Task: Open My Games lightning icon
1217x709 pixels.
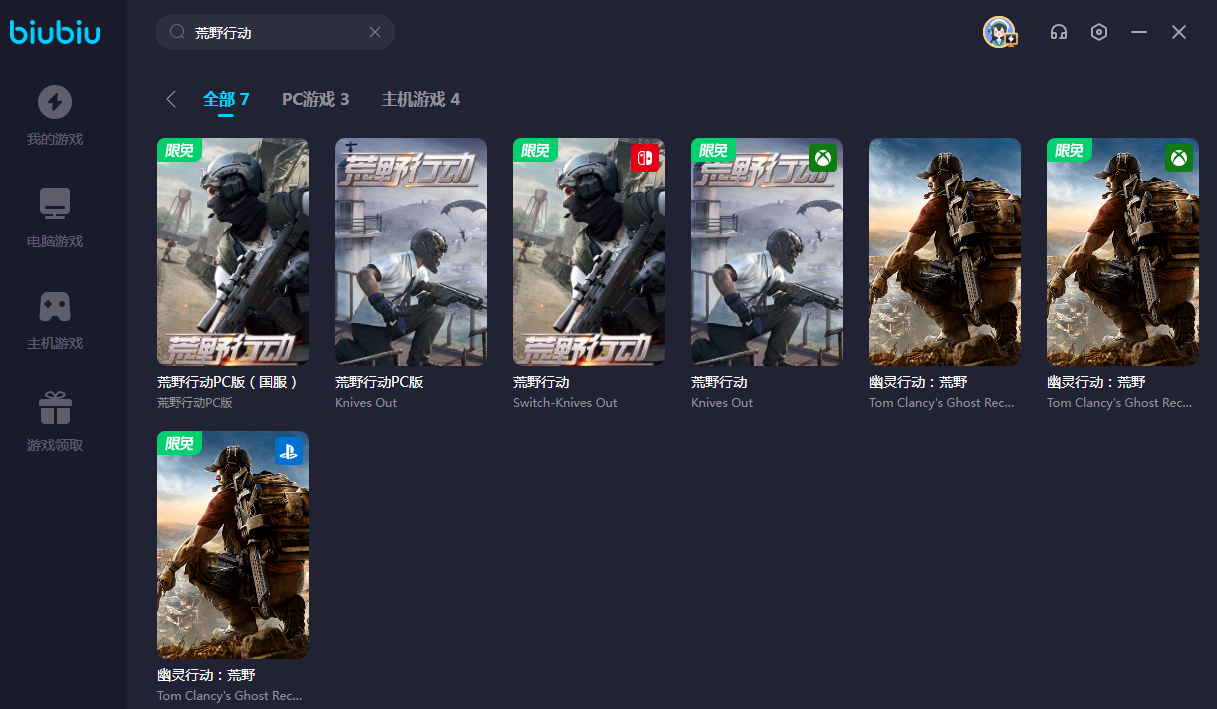Action: (55, 102)
